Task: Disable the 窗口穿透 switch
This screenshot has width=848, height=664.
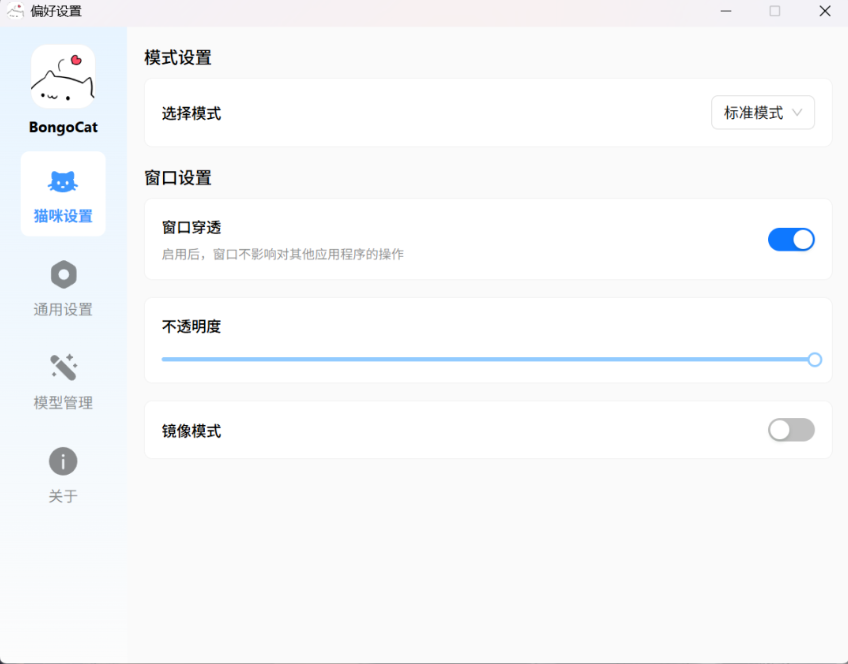Action: [x=791, y=239]
